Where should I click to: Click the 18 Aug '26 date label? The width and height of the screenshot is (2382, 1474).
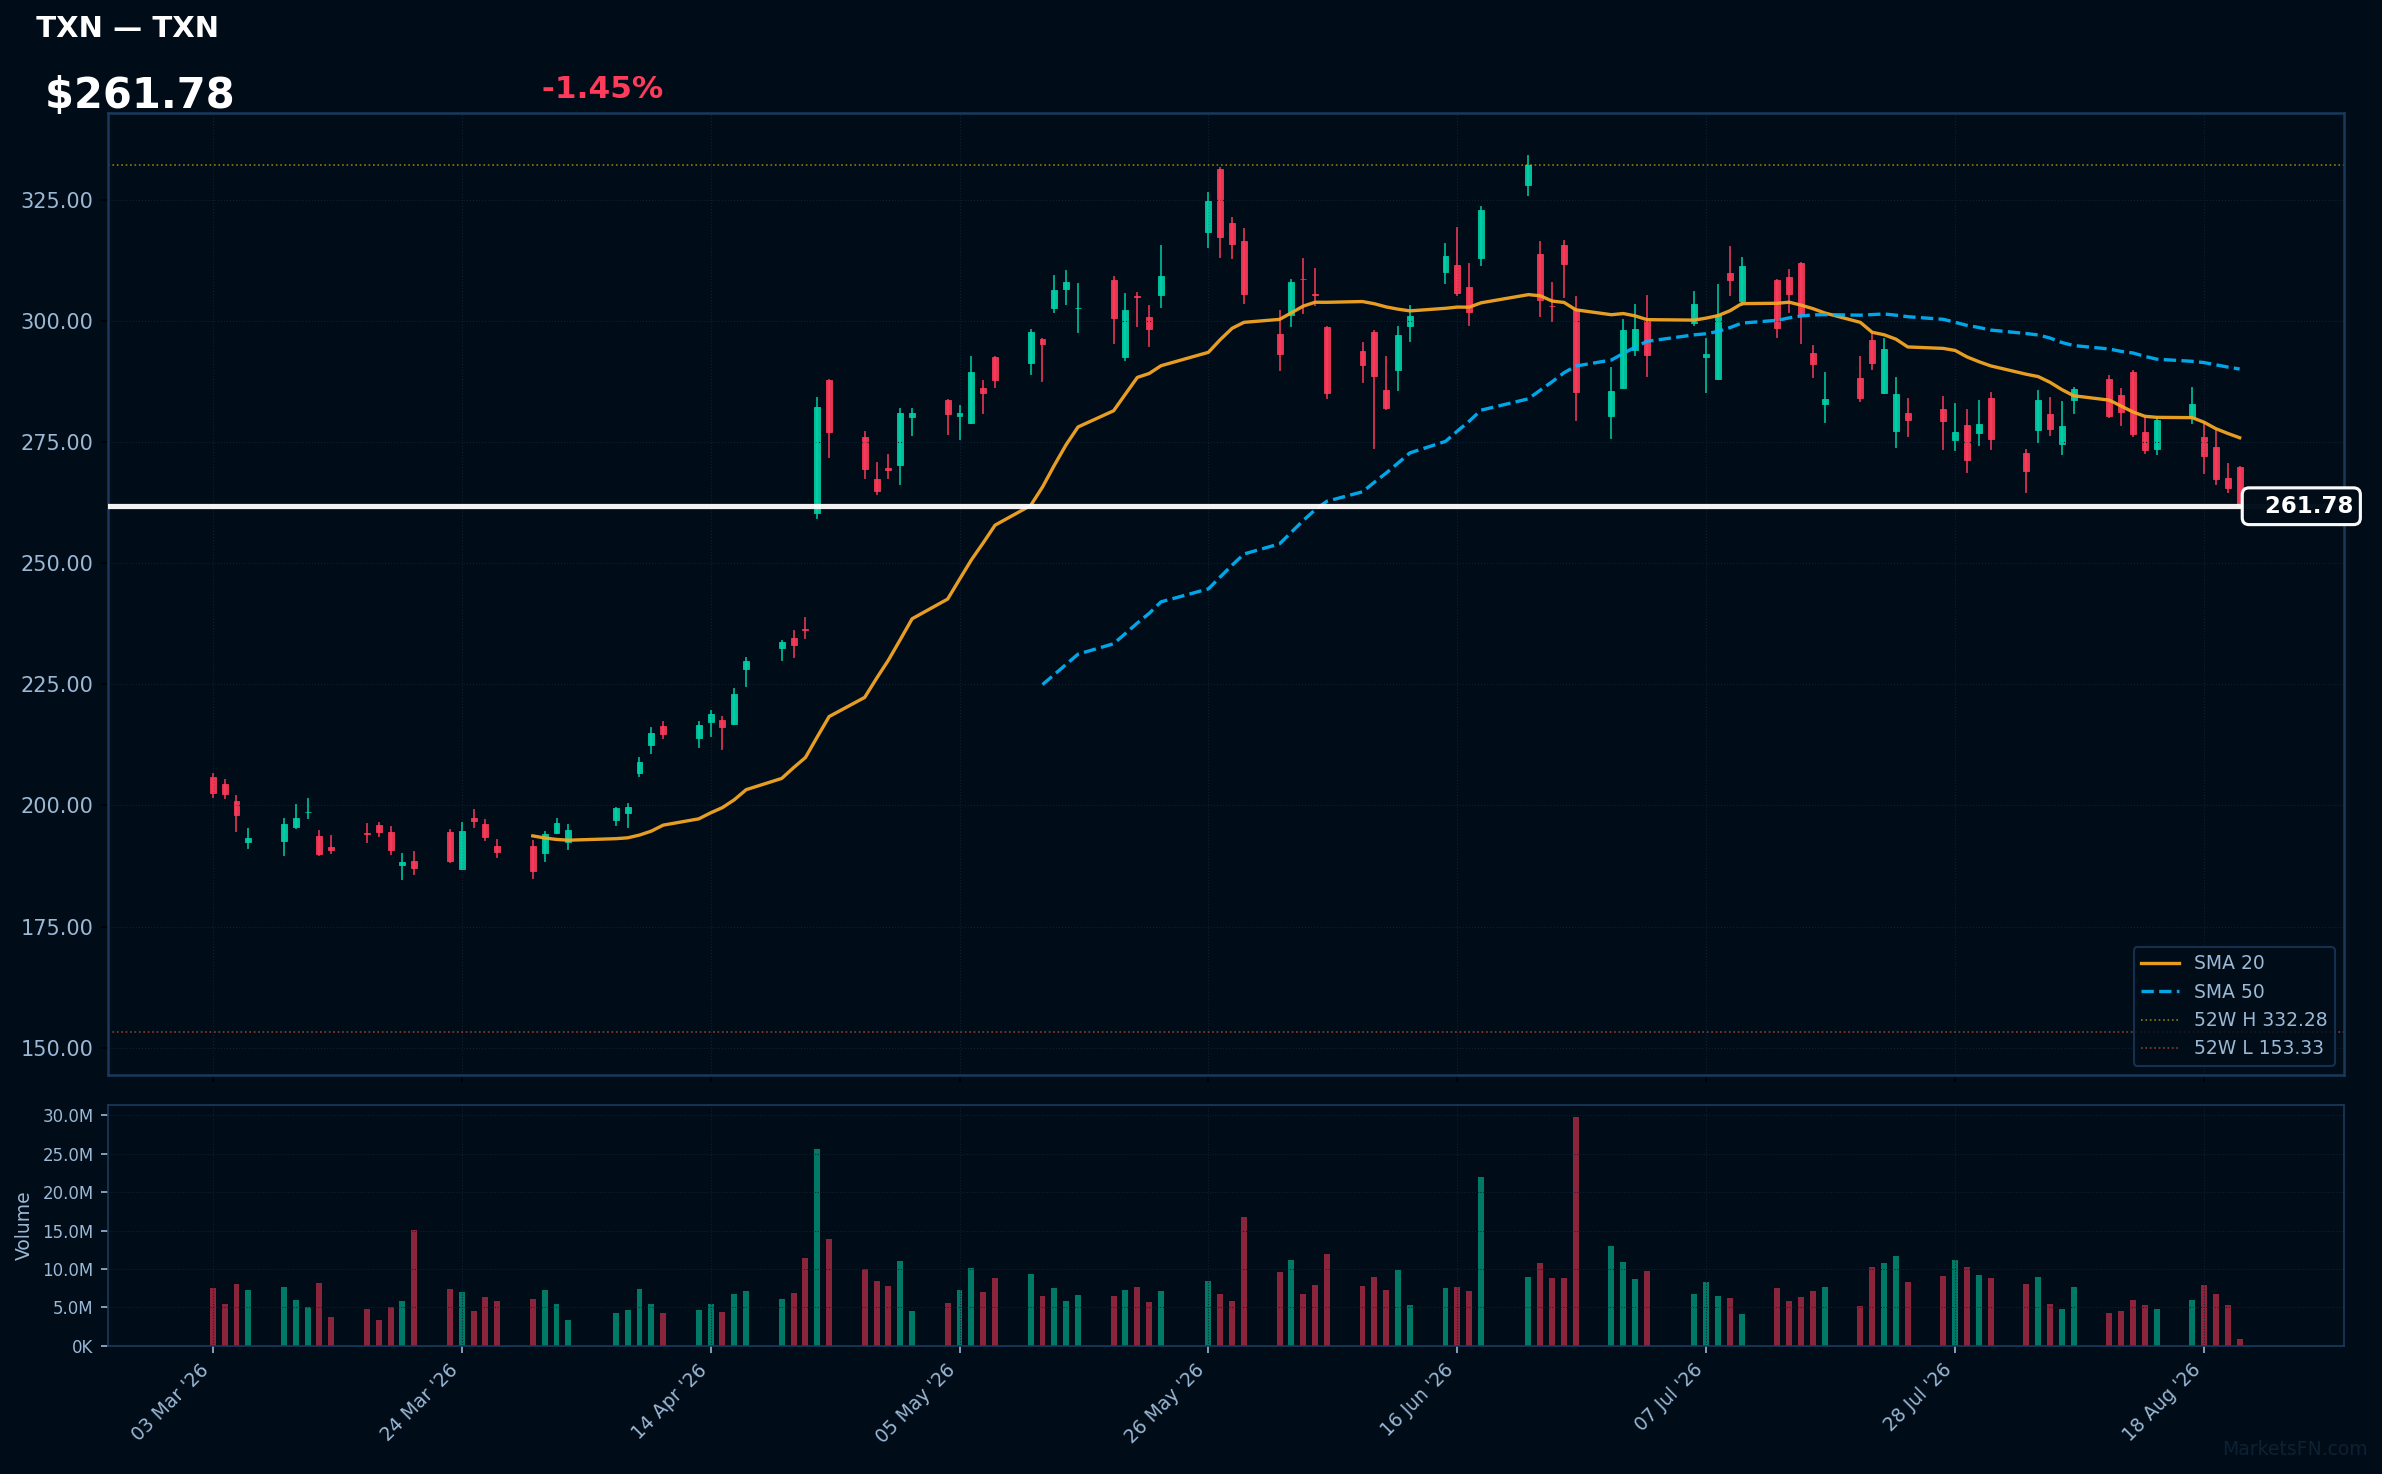pyautogui.click(x=2161, y=1402)
